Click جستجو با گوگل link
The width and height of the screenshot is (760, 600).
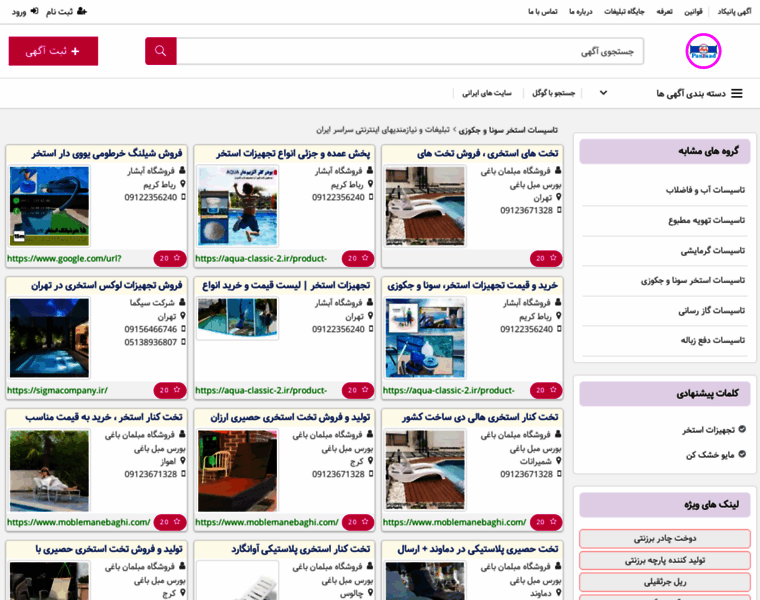(554, 93)
